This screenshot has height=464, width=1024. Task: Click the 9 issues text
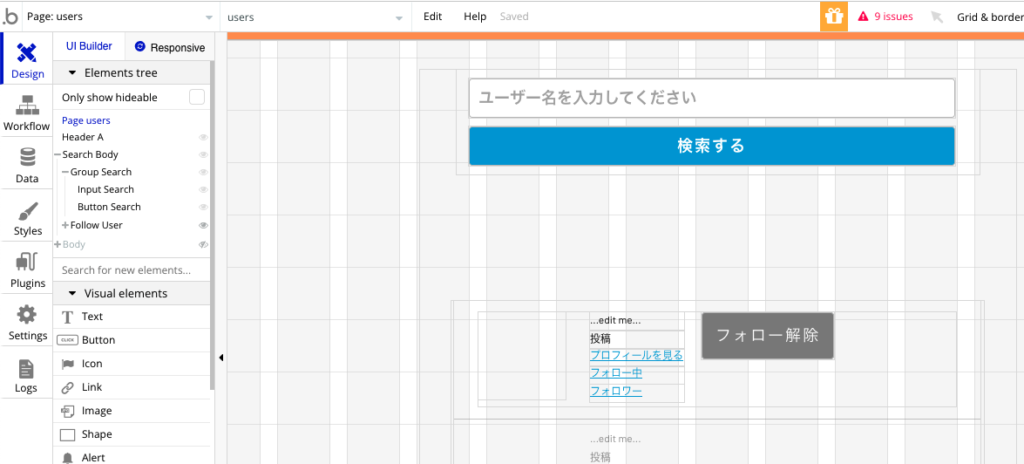(893, 16)
